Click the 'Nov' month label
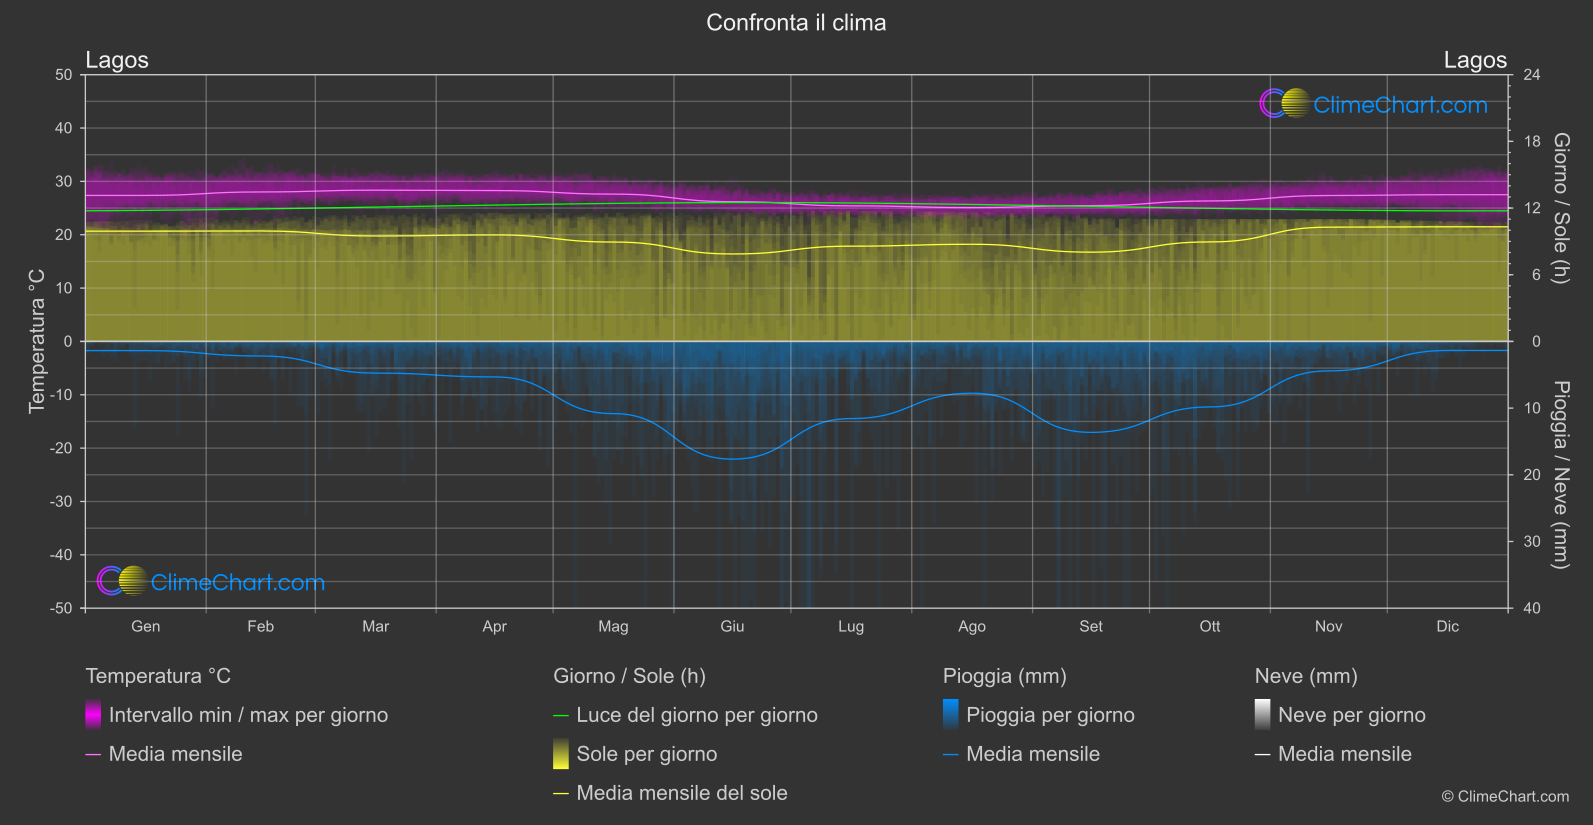Image resolution: width=1593 pixels, height=825 pixels. 1328,626
